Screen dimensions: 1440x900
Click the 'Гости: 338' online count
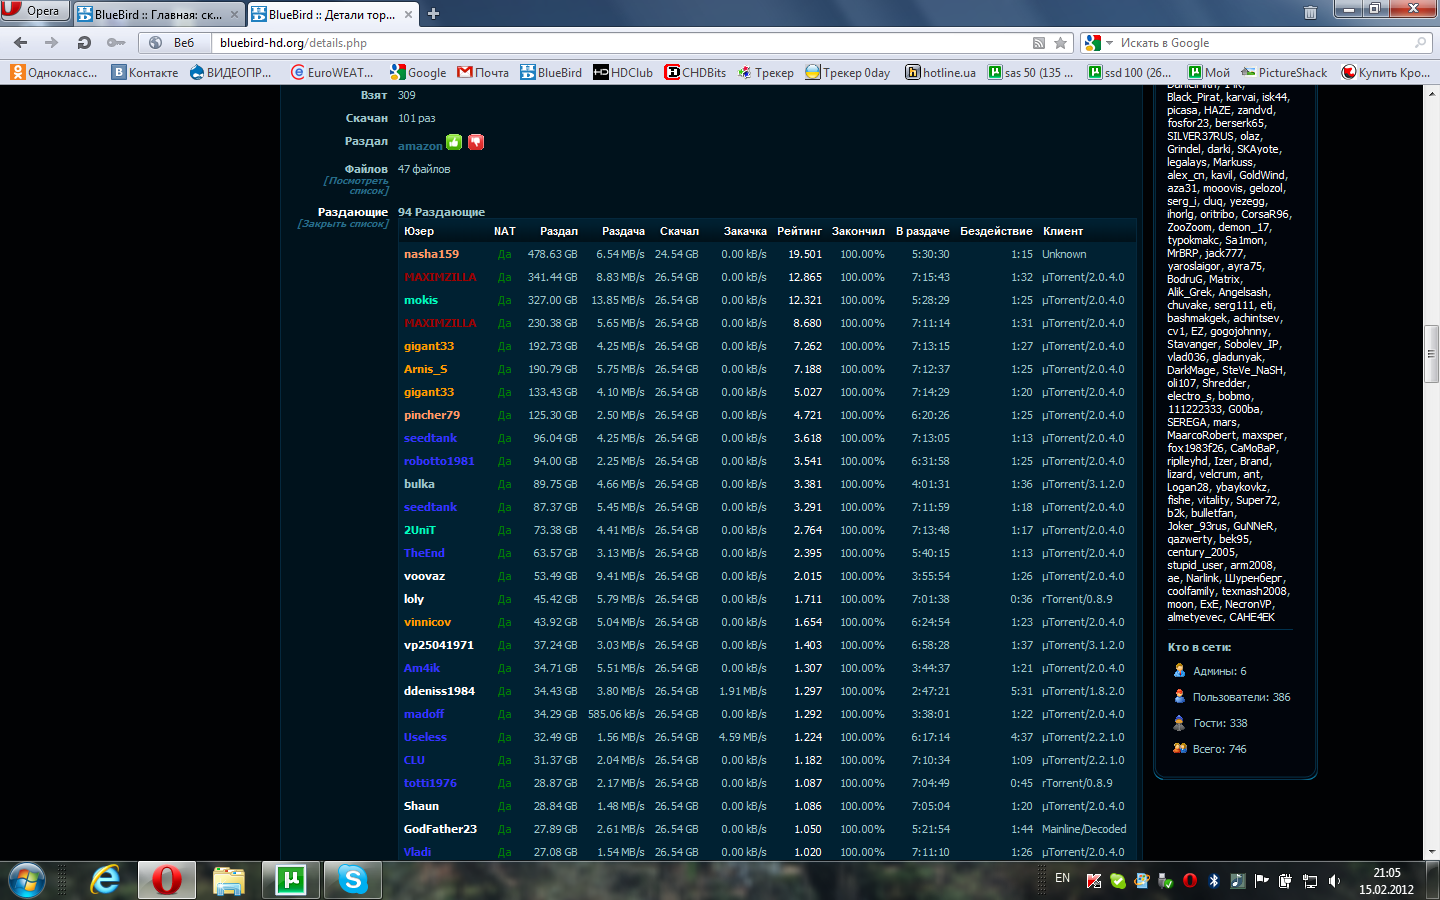(1220, 723)
